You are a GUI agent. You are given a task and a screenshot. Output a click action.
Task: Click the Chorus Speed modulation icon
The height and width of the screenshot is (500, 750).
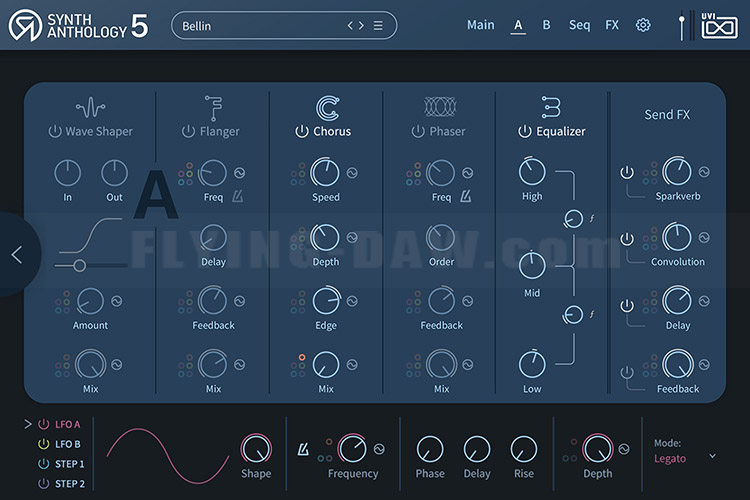click(x=352, y=173)
